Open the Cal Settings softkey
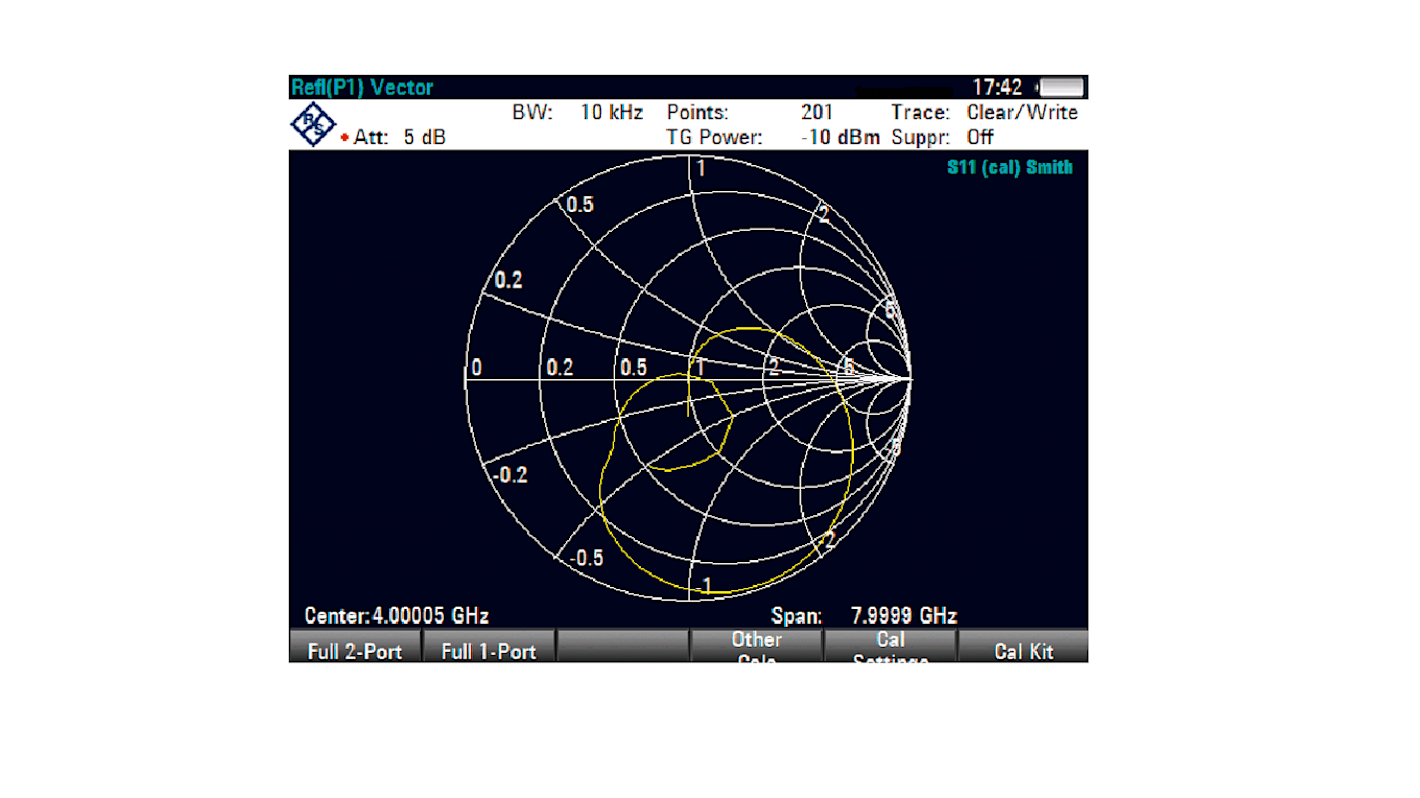Image resolution: width=1420 pixels, height=798 pixels. (890, 646)
